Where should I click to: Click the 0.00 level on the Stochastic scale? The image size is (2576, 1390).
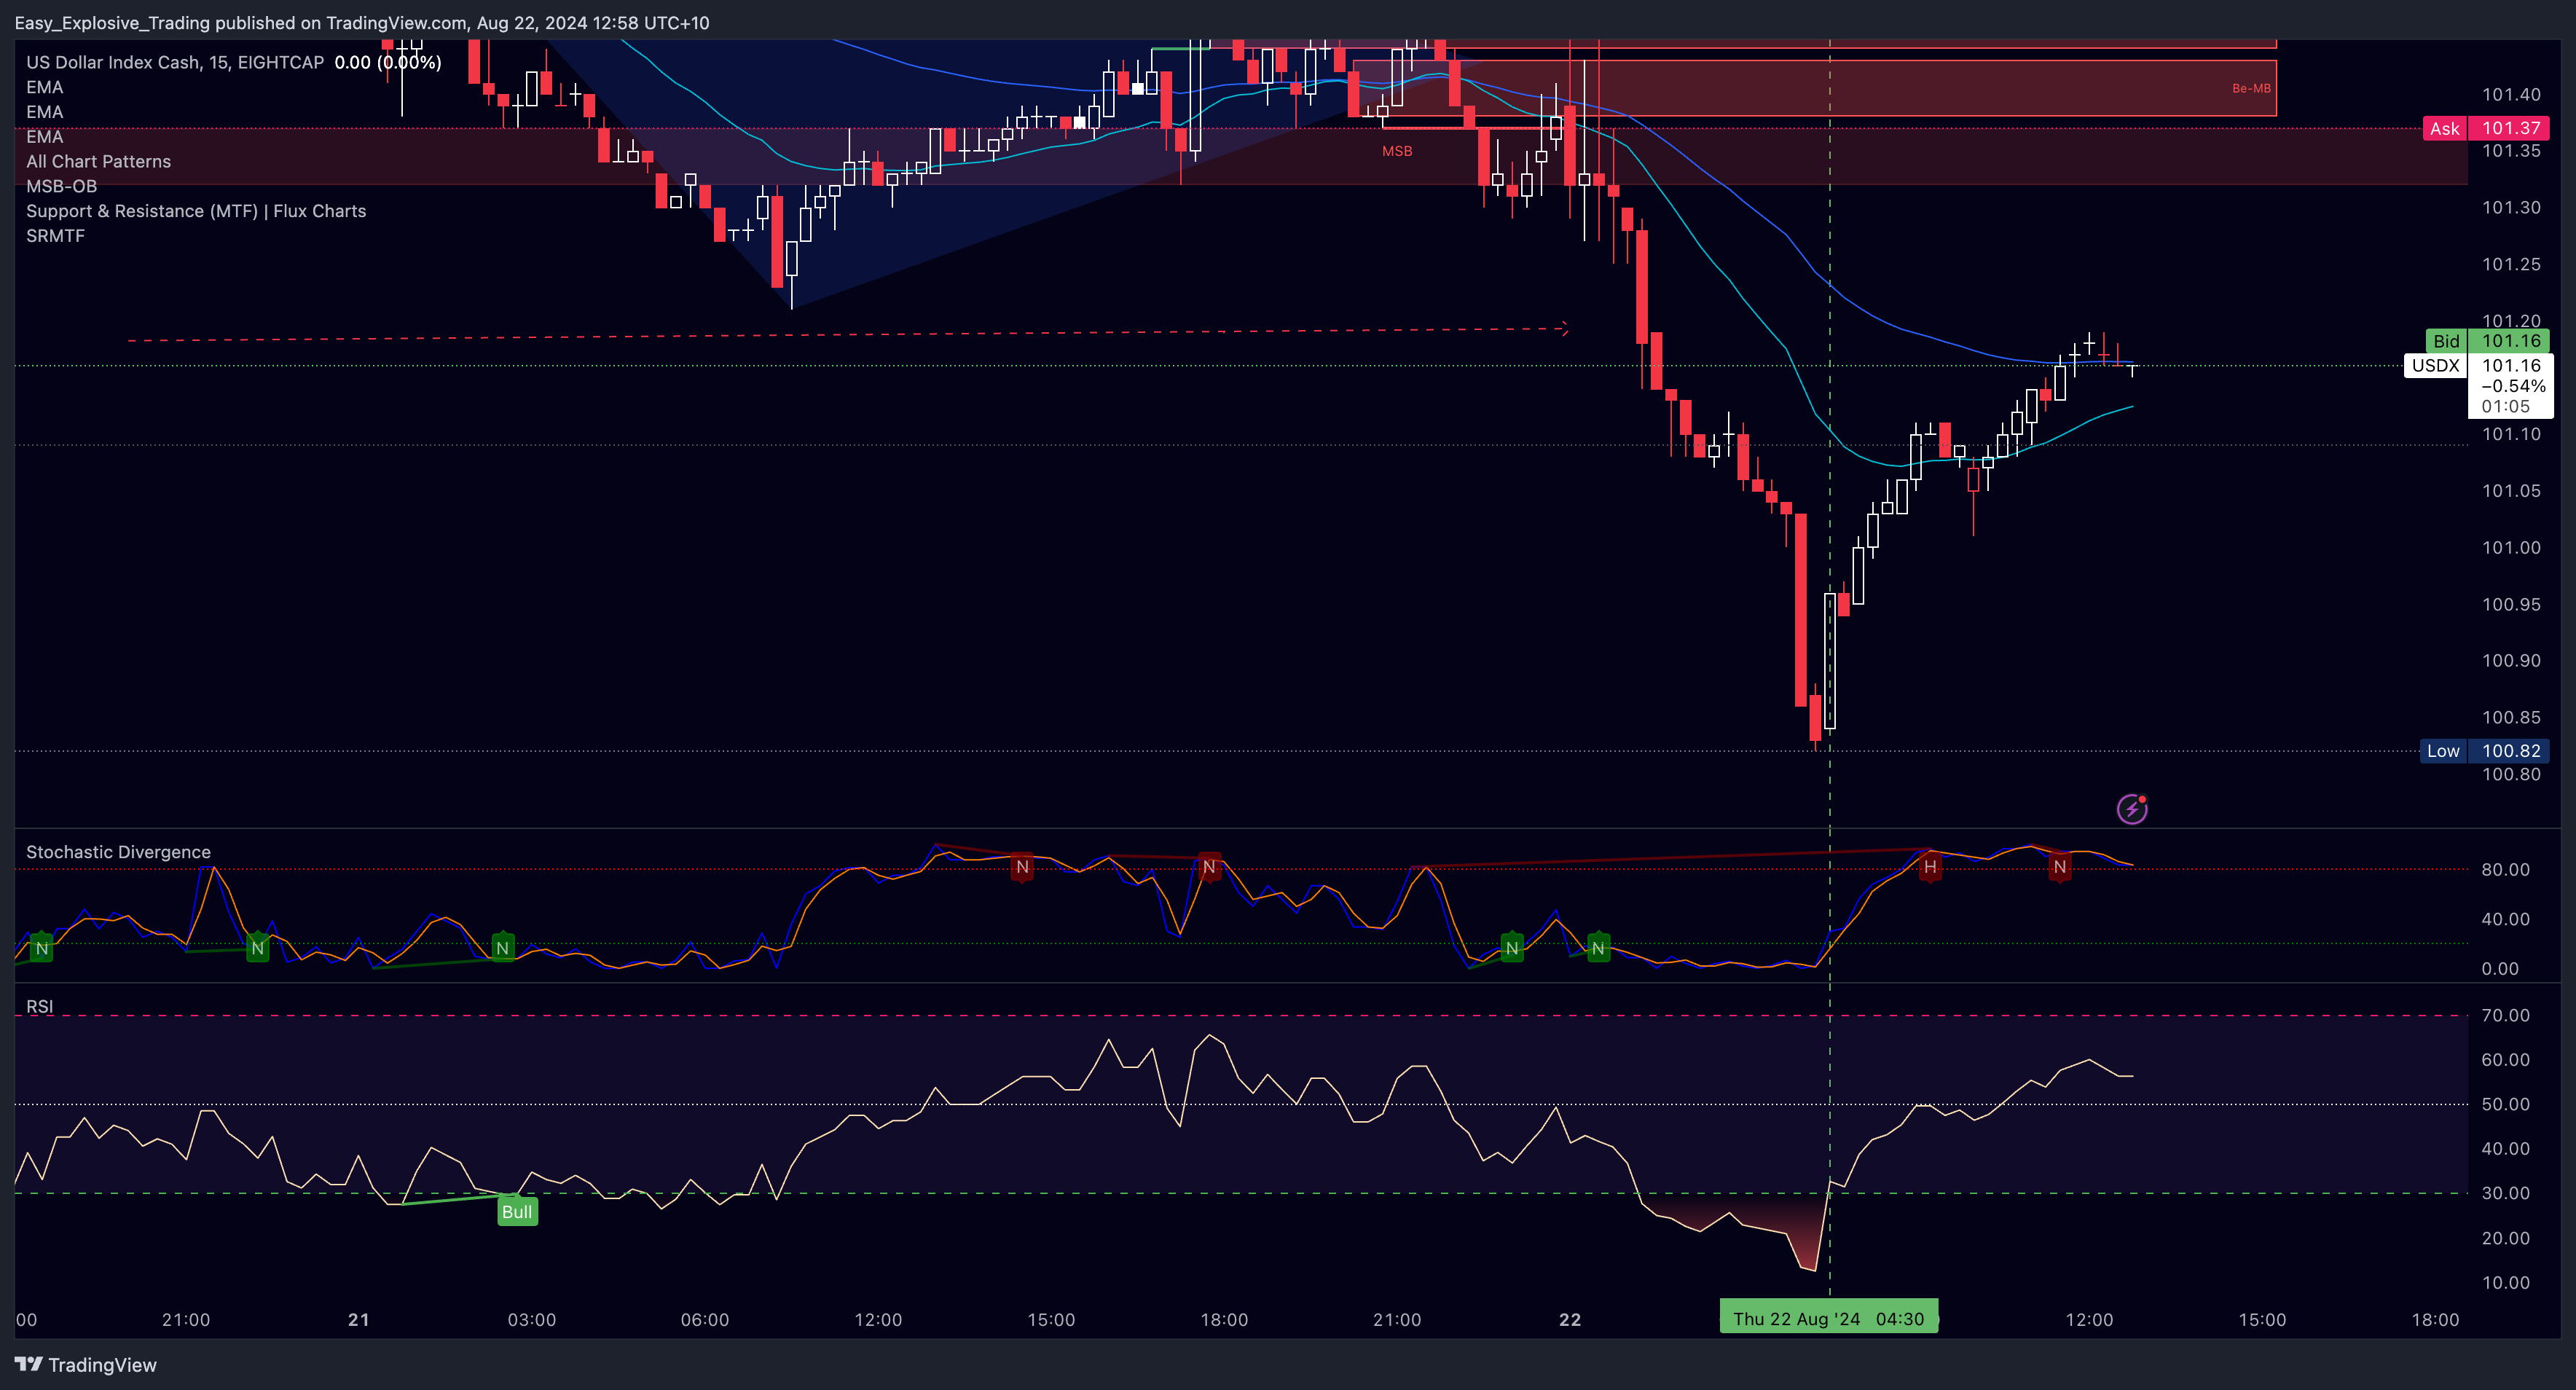click(x=2500, y=969)
